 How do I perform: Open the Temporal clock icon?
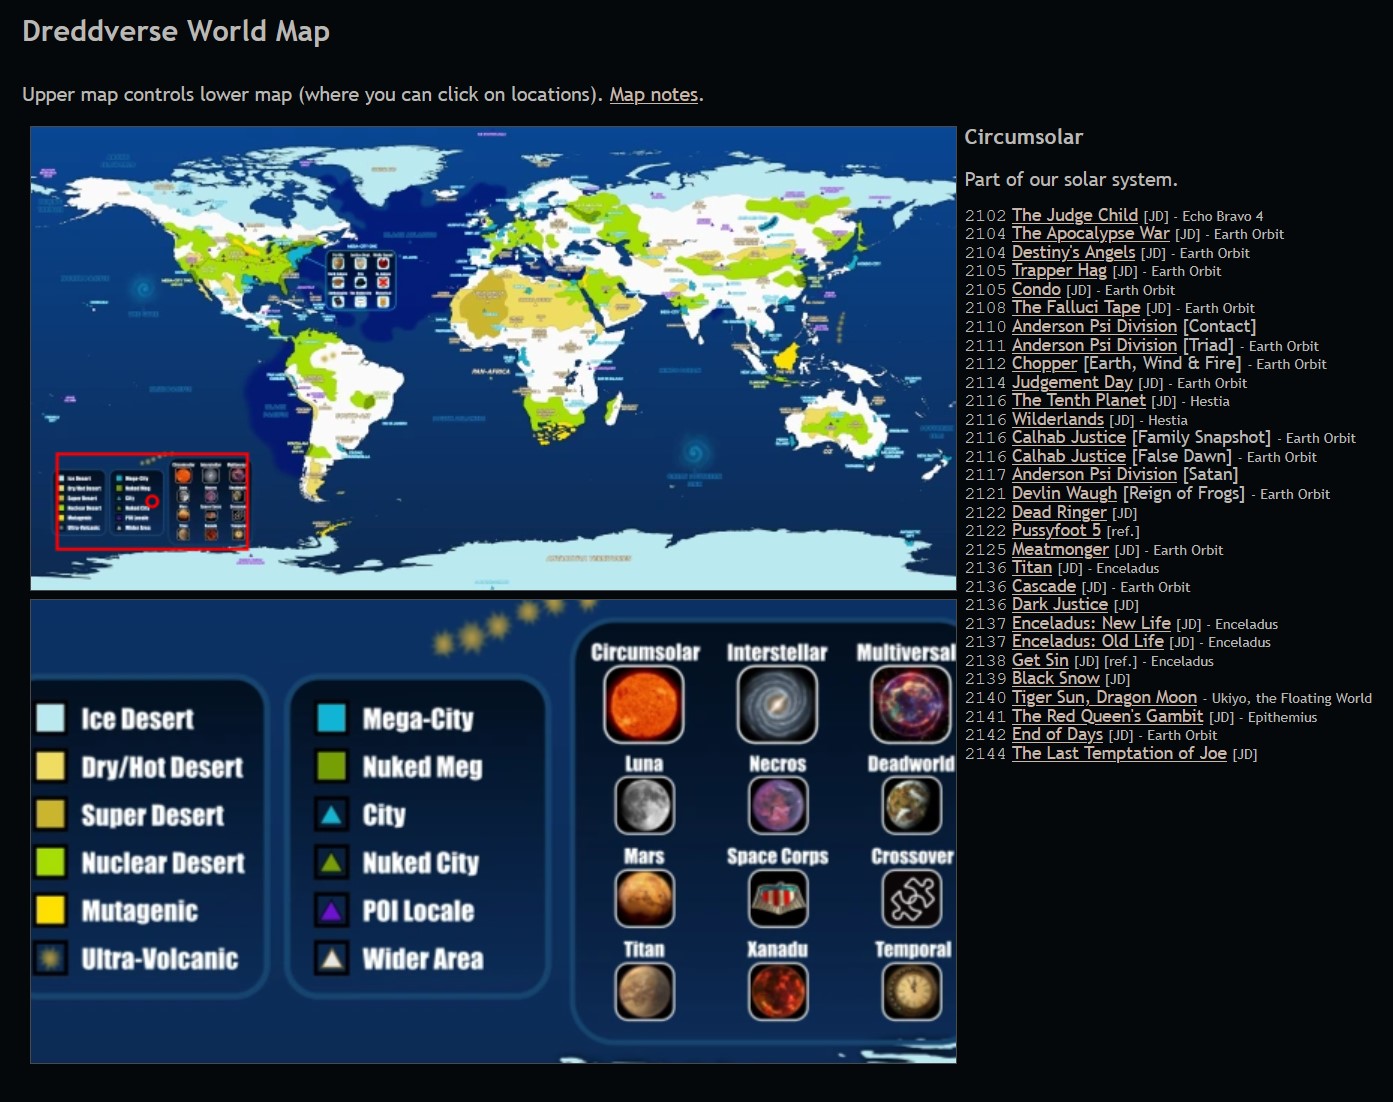912,992
